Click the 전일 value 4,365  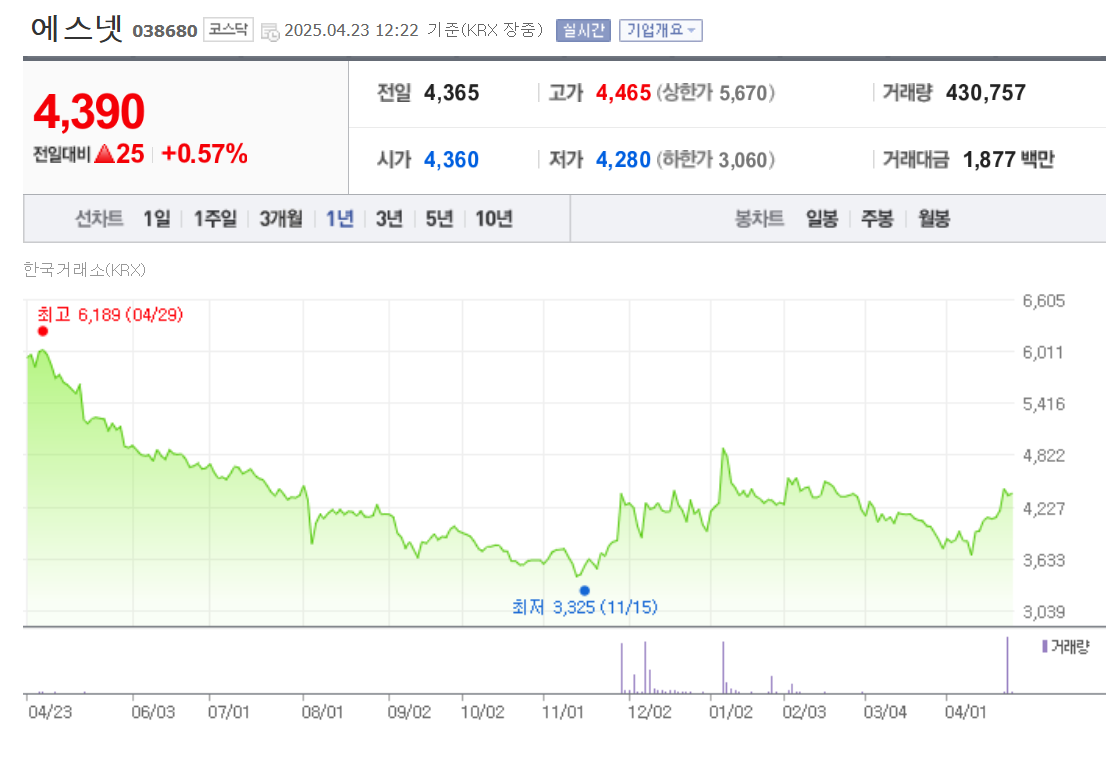coord(451,92)
